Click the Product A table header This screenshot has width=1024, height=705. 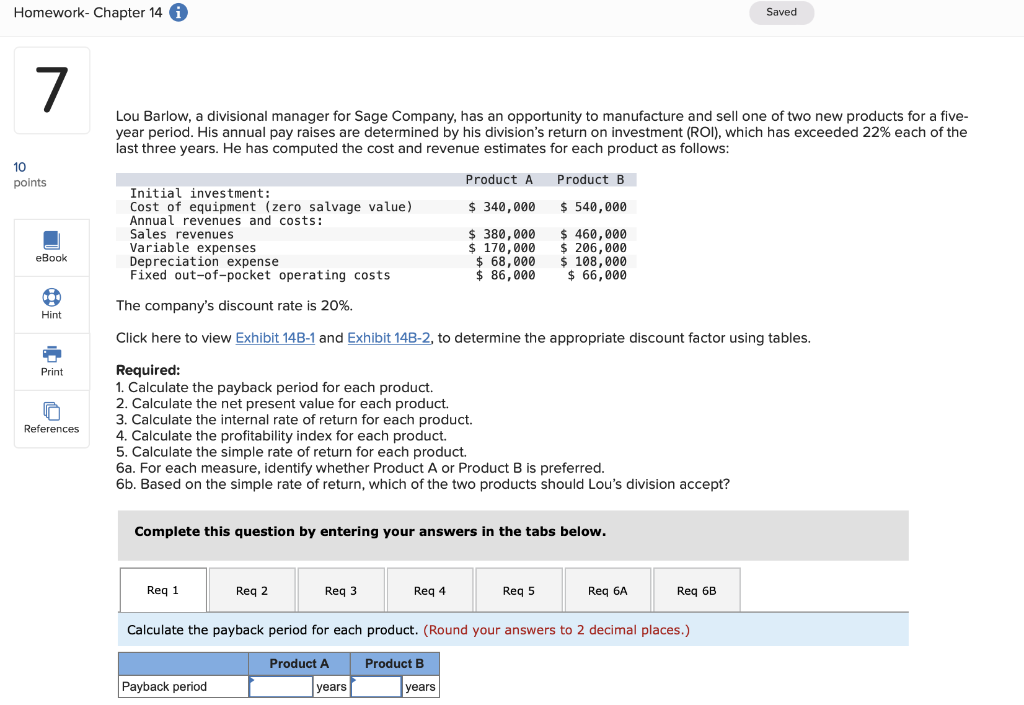click(x=299, y=664)
